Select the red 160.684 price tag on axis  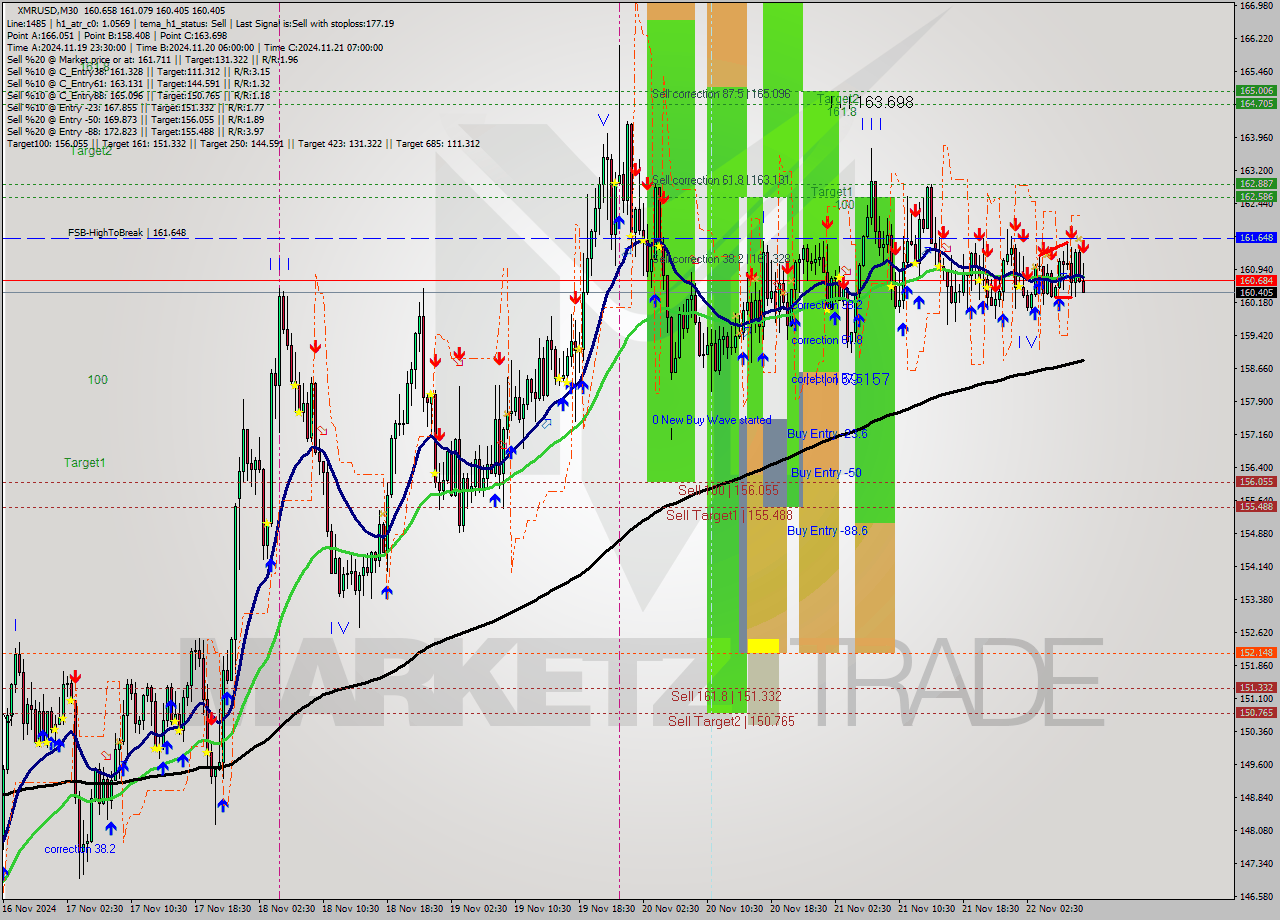[x=1256, y=281]
